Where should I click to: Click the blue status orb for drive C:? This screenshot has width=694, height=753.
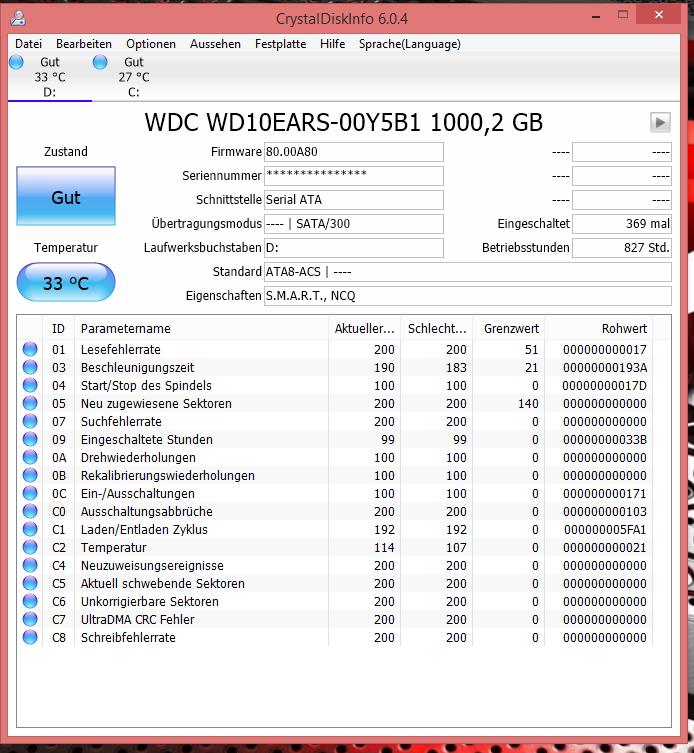[100, 62]
